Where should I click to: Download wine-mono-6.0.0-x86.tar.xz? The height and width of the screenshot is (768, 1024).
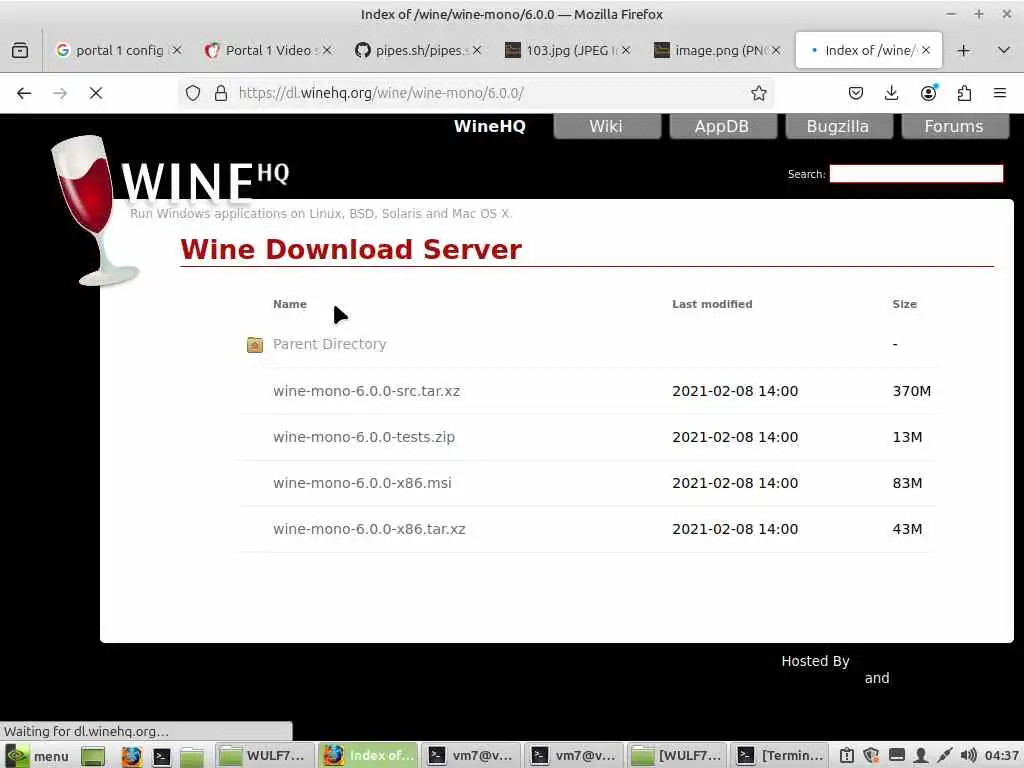[x=369, y=529]
